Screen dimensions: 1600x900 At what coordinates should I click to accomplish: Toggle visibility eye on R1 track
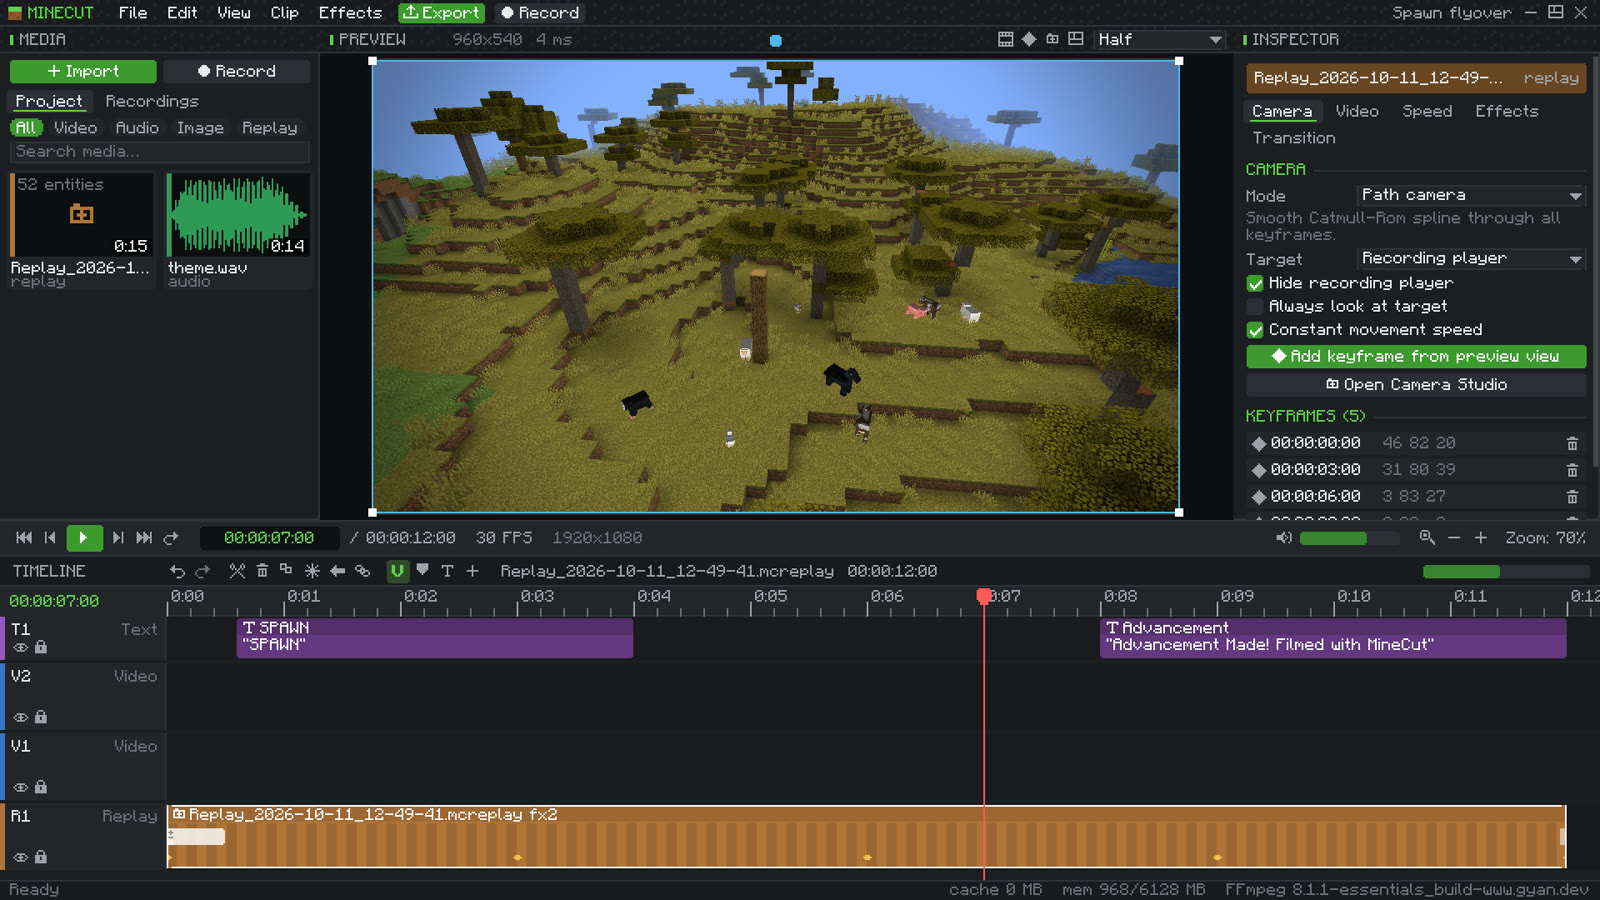pyautogui.click(x=20, y=858)
